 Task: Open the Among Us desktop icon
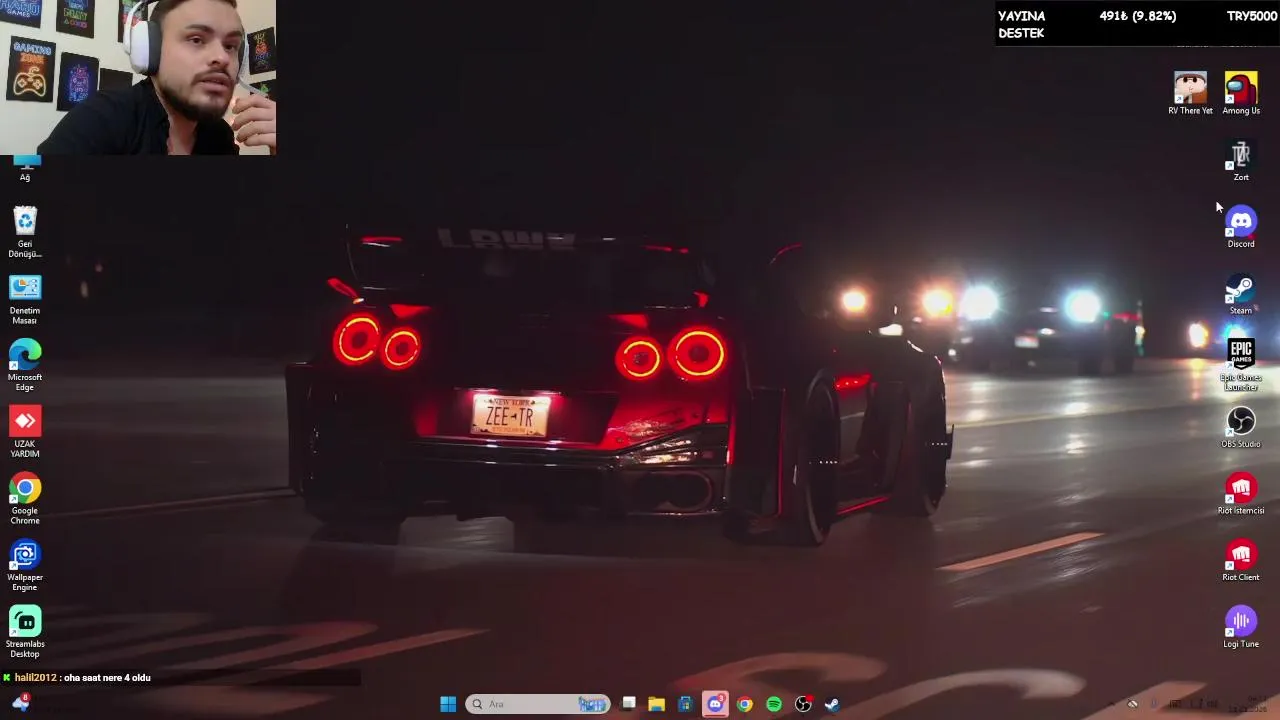(x=1241, y=93)
